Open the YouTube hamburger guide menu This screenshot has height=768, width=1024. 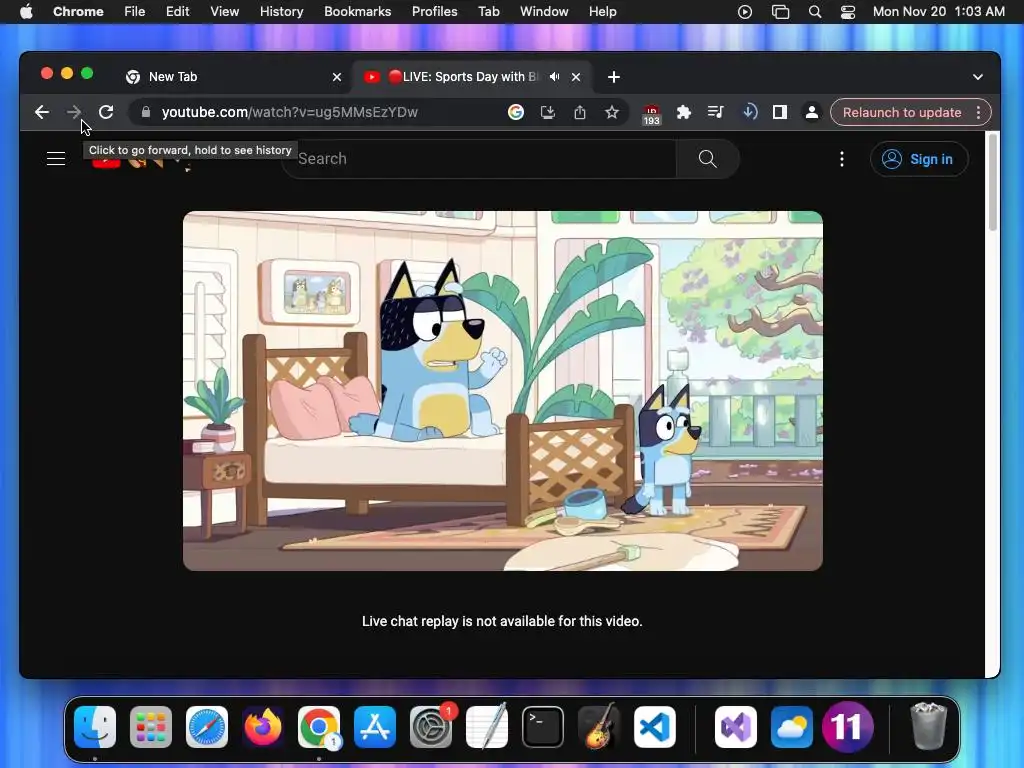[x=56, y=159]
